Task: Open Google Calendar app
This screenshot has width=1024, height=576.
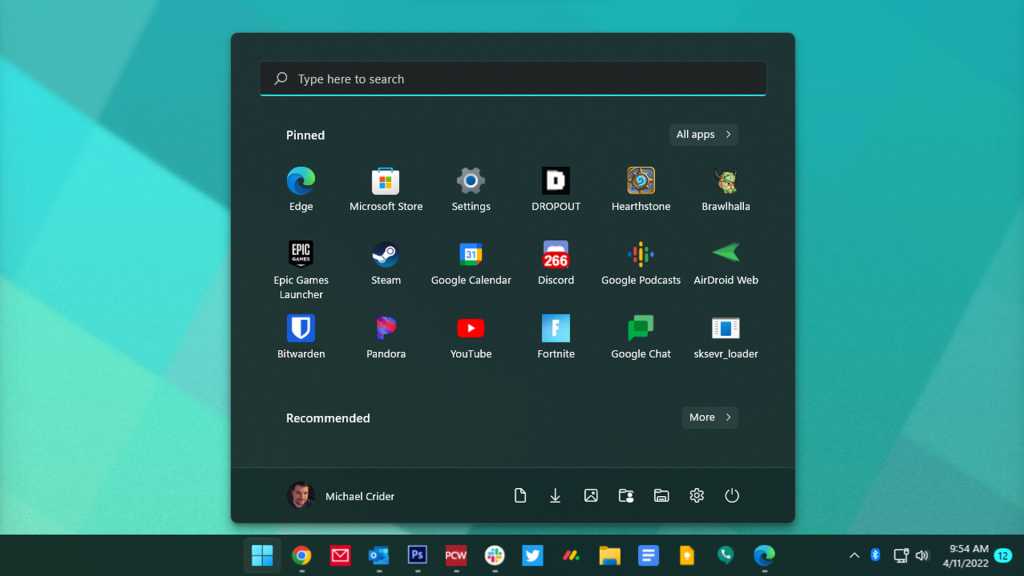Action: [470, 263]
